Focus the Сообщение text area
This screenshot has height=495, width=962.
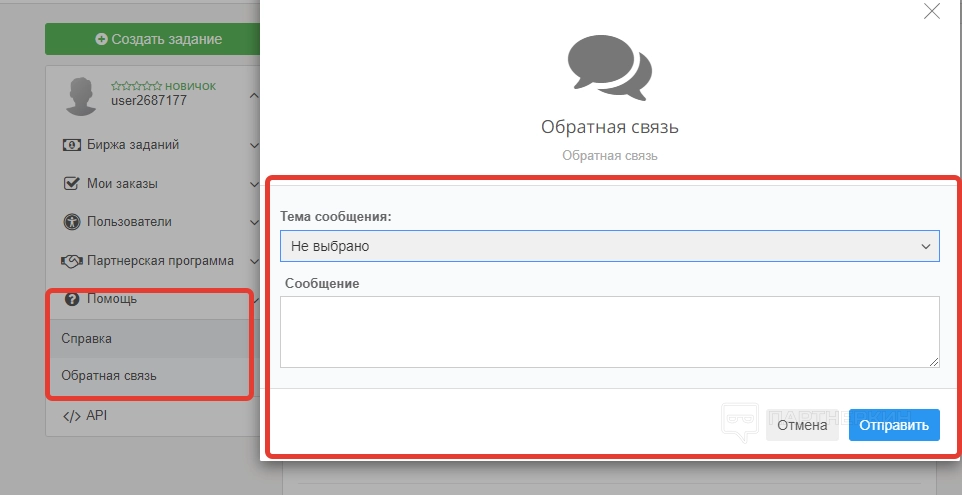pos(609,332)
